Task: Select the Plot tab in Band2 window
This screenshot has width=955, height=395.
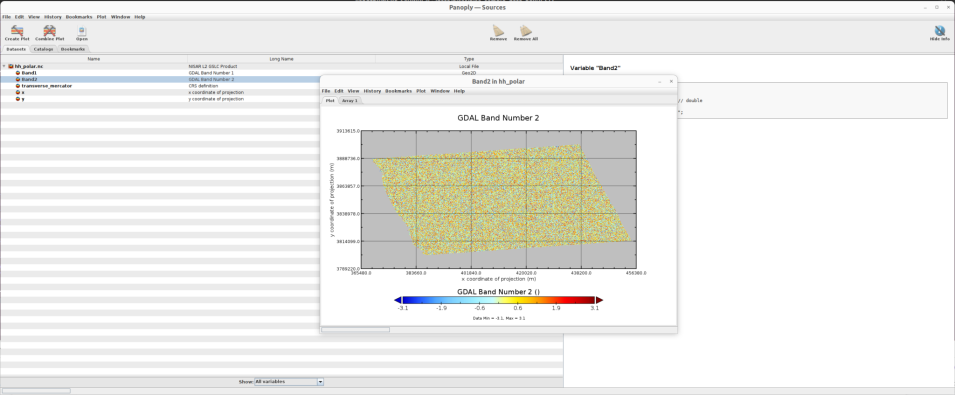Action: (x=329, y=100)
